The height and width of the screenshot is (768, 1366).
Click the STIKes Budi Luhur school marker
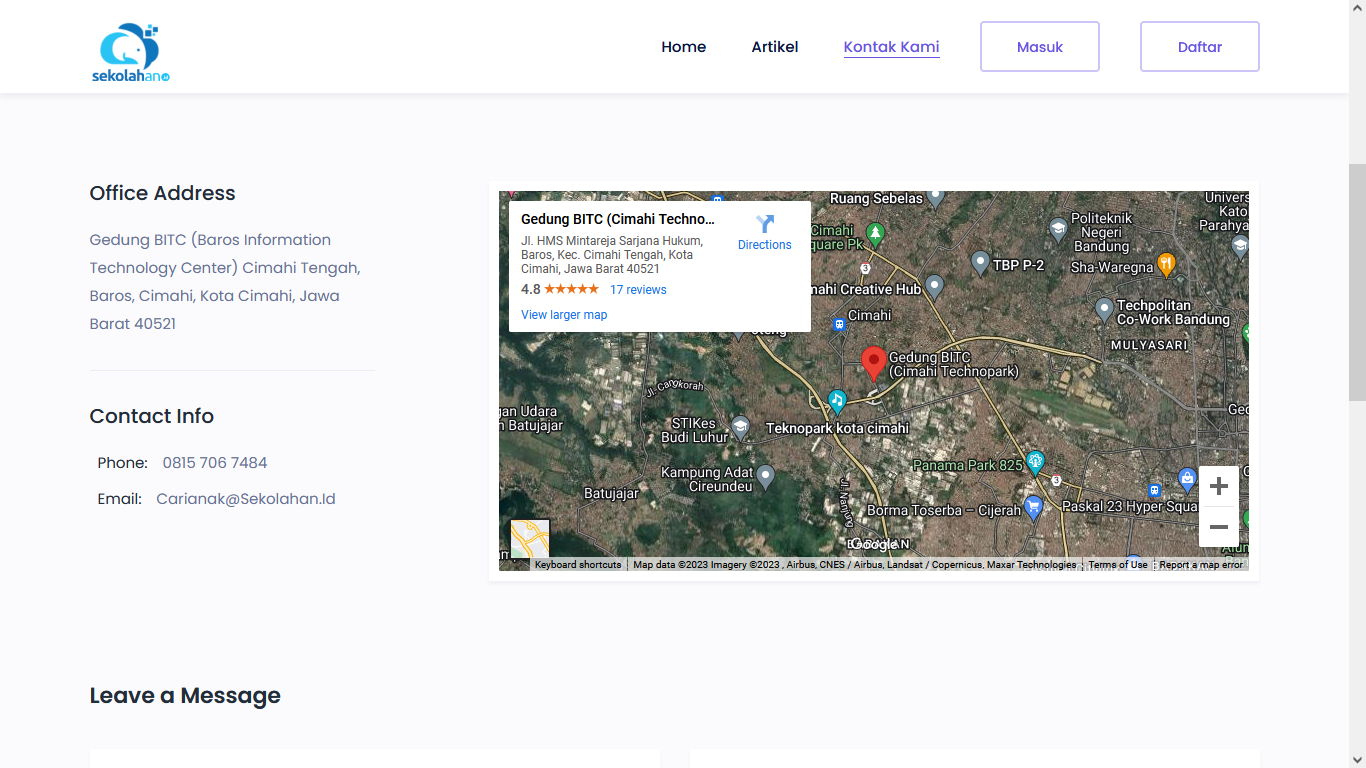tap(740, 428)
